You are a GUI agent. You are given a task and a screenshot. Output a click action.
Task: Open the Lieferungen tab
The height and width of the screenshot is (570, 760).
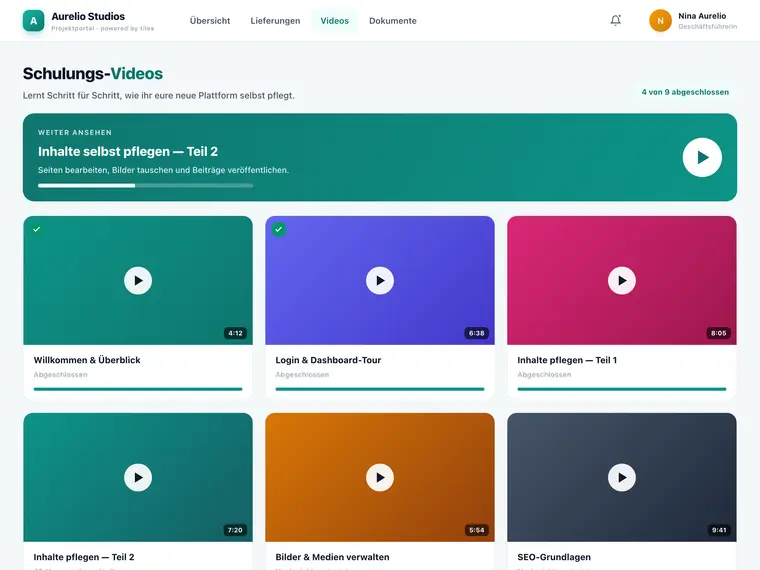(x=275, y=21)
